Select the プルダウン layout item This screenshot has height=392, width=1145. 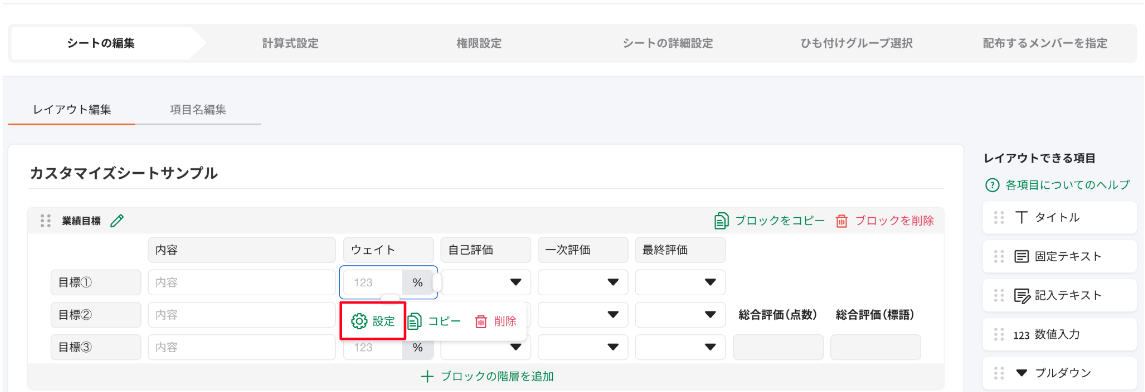click(x=1059, y=373)
